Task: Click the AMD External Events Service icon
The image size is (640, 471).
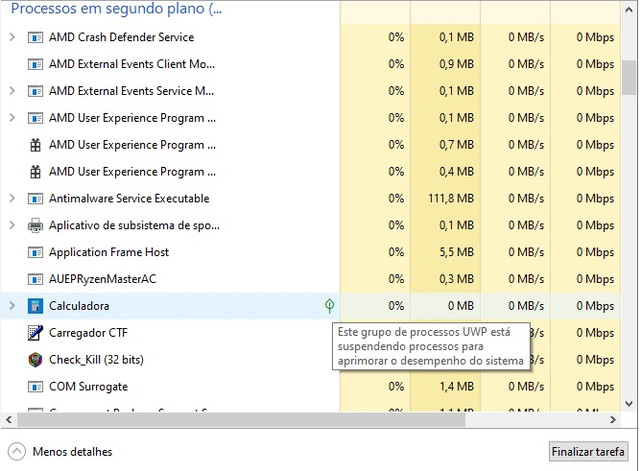Action: point(35,91)
